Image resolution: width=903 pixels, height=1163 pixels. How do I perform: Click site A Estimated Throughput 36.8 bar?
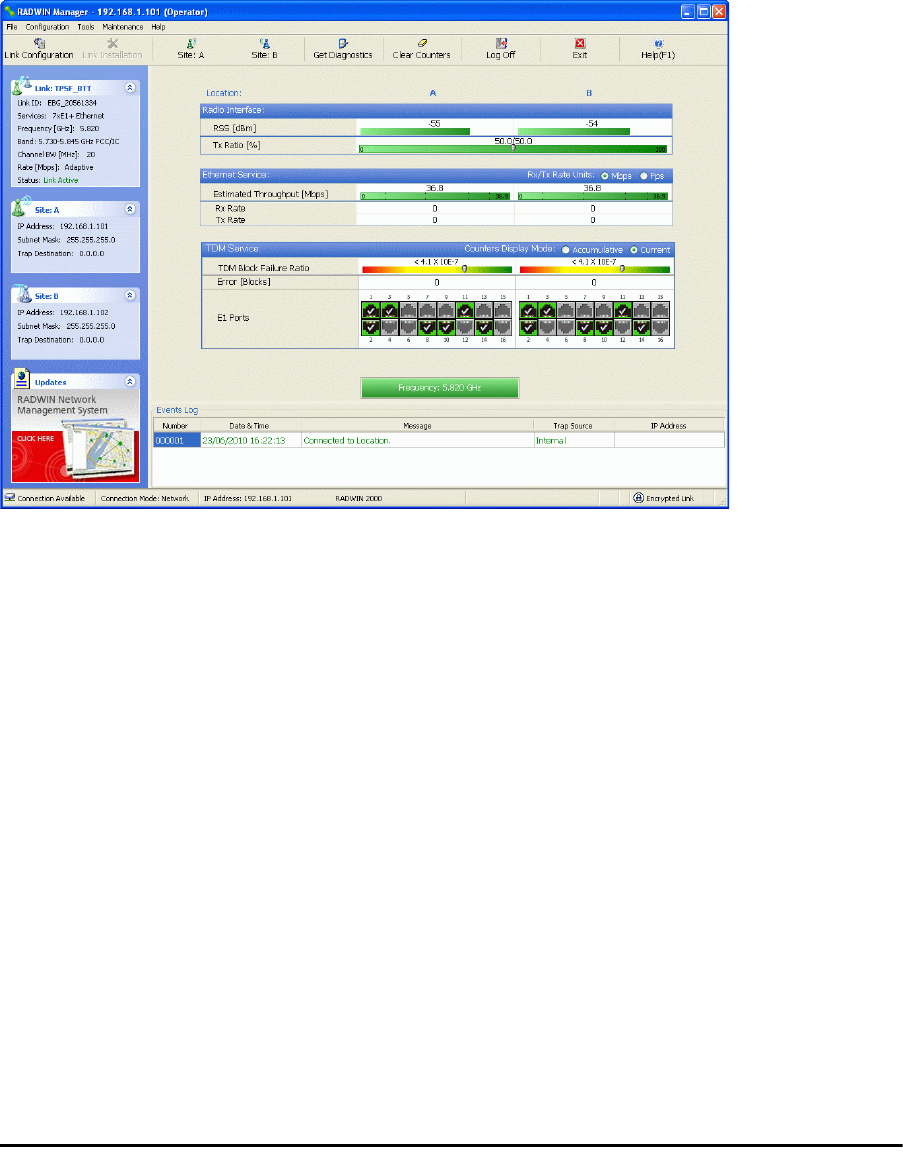(x=436, y=197)
